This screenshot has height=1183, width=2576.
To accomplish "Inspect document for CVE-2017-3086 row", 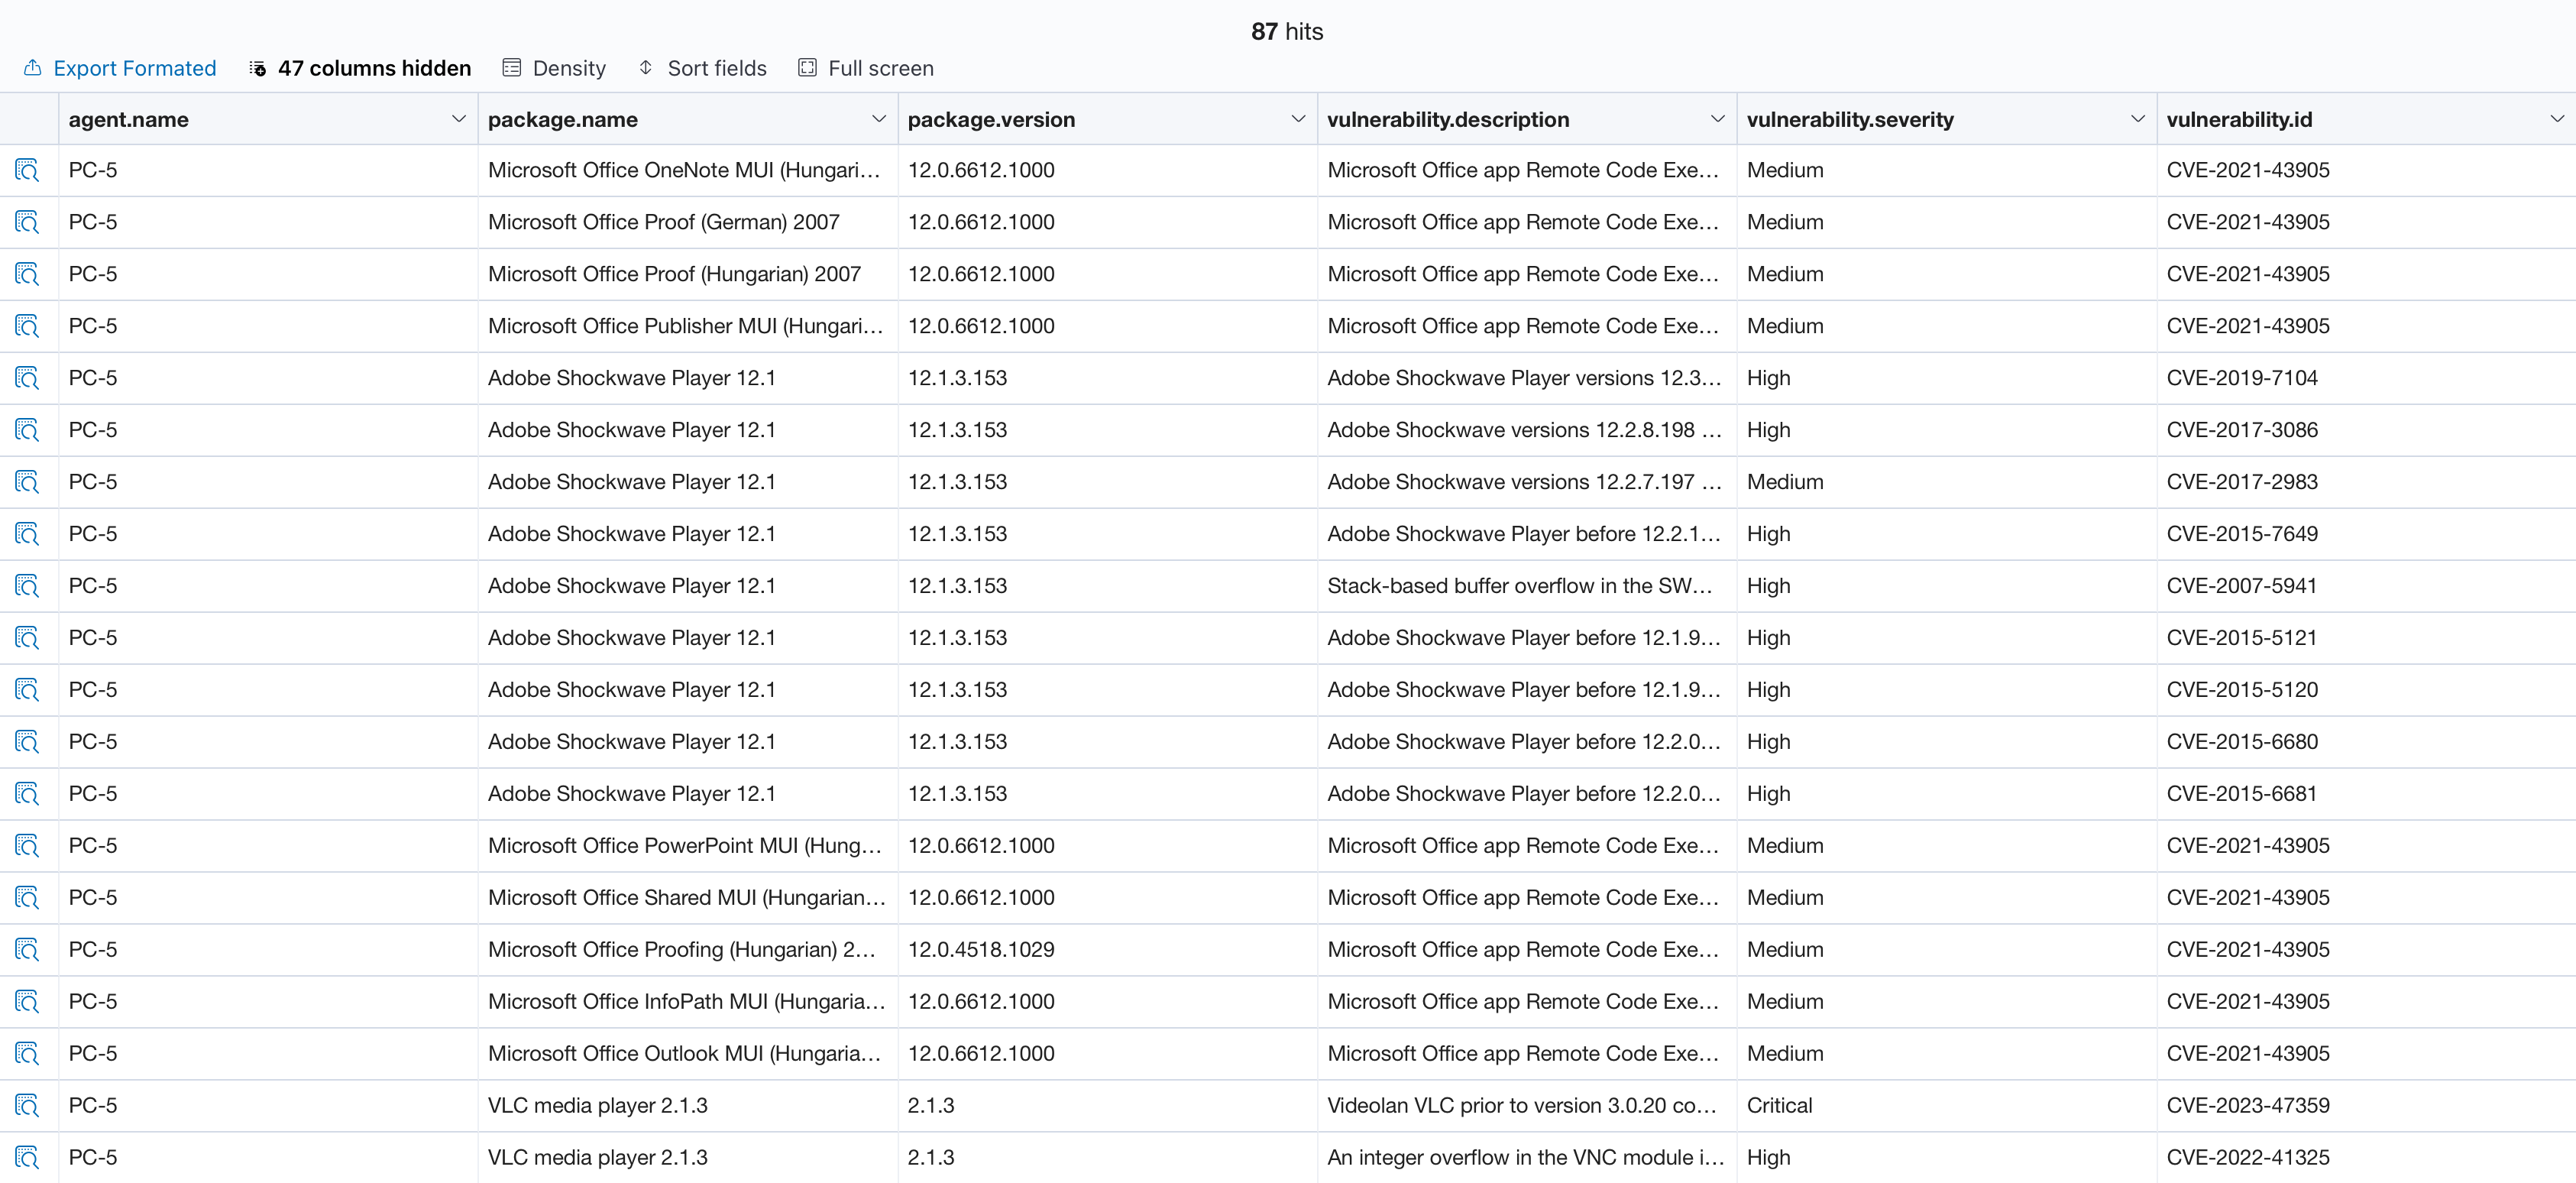I will pos(27,430).
